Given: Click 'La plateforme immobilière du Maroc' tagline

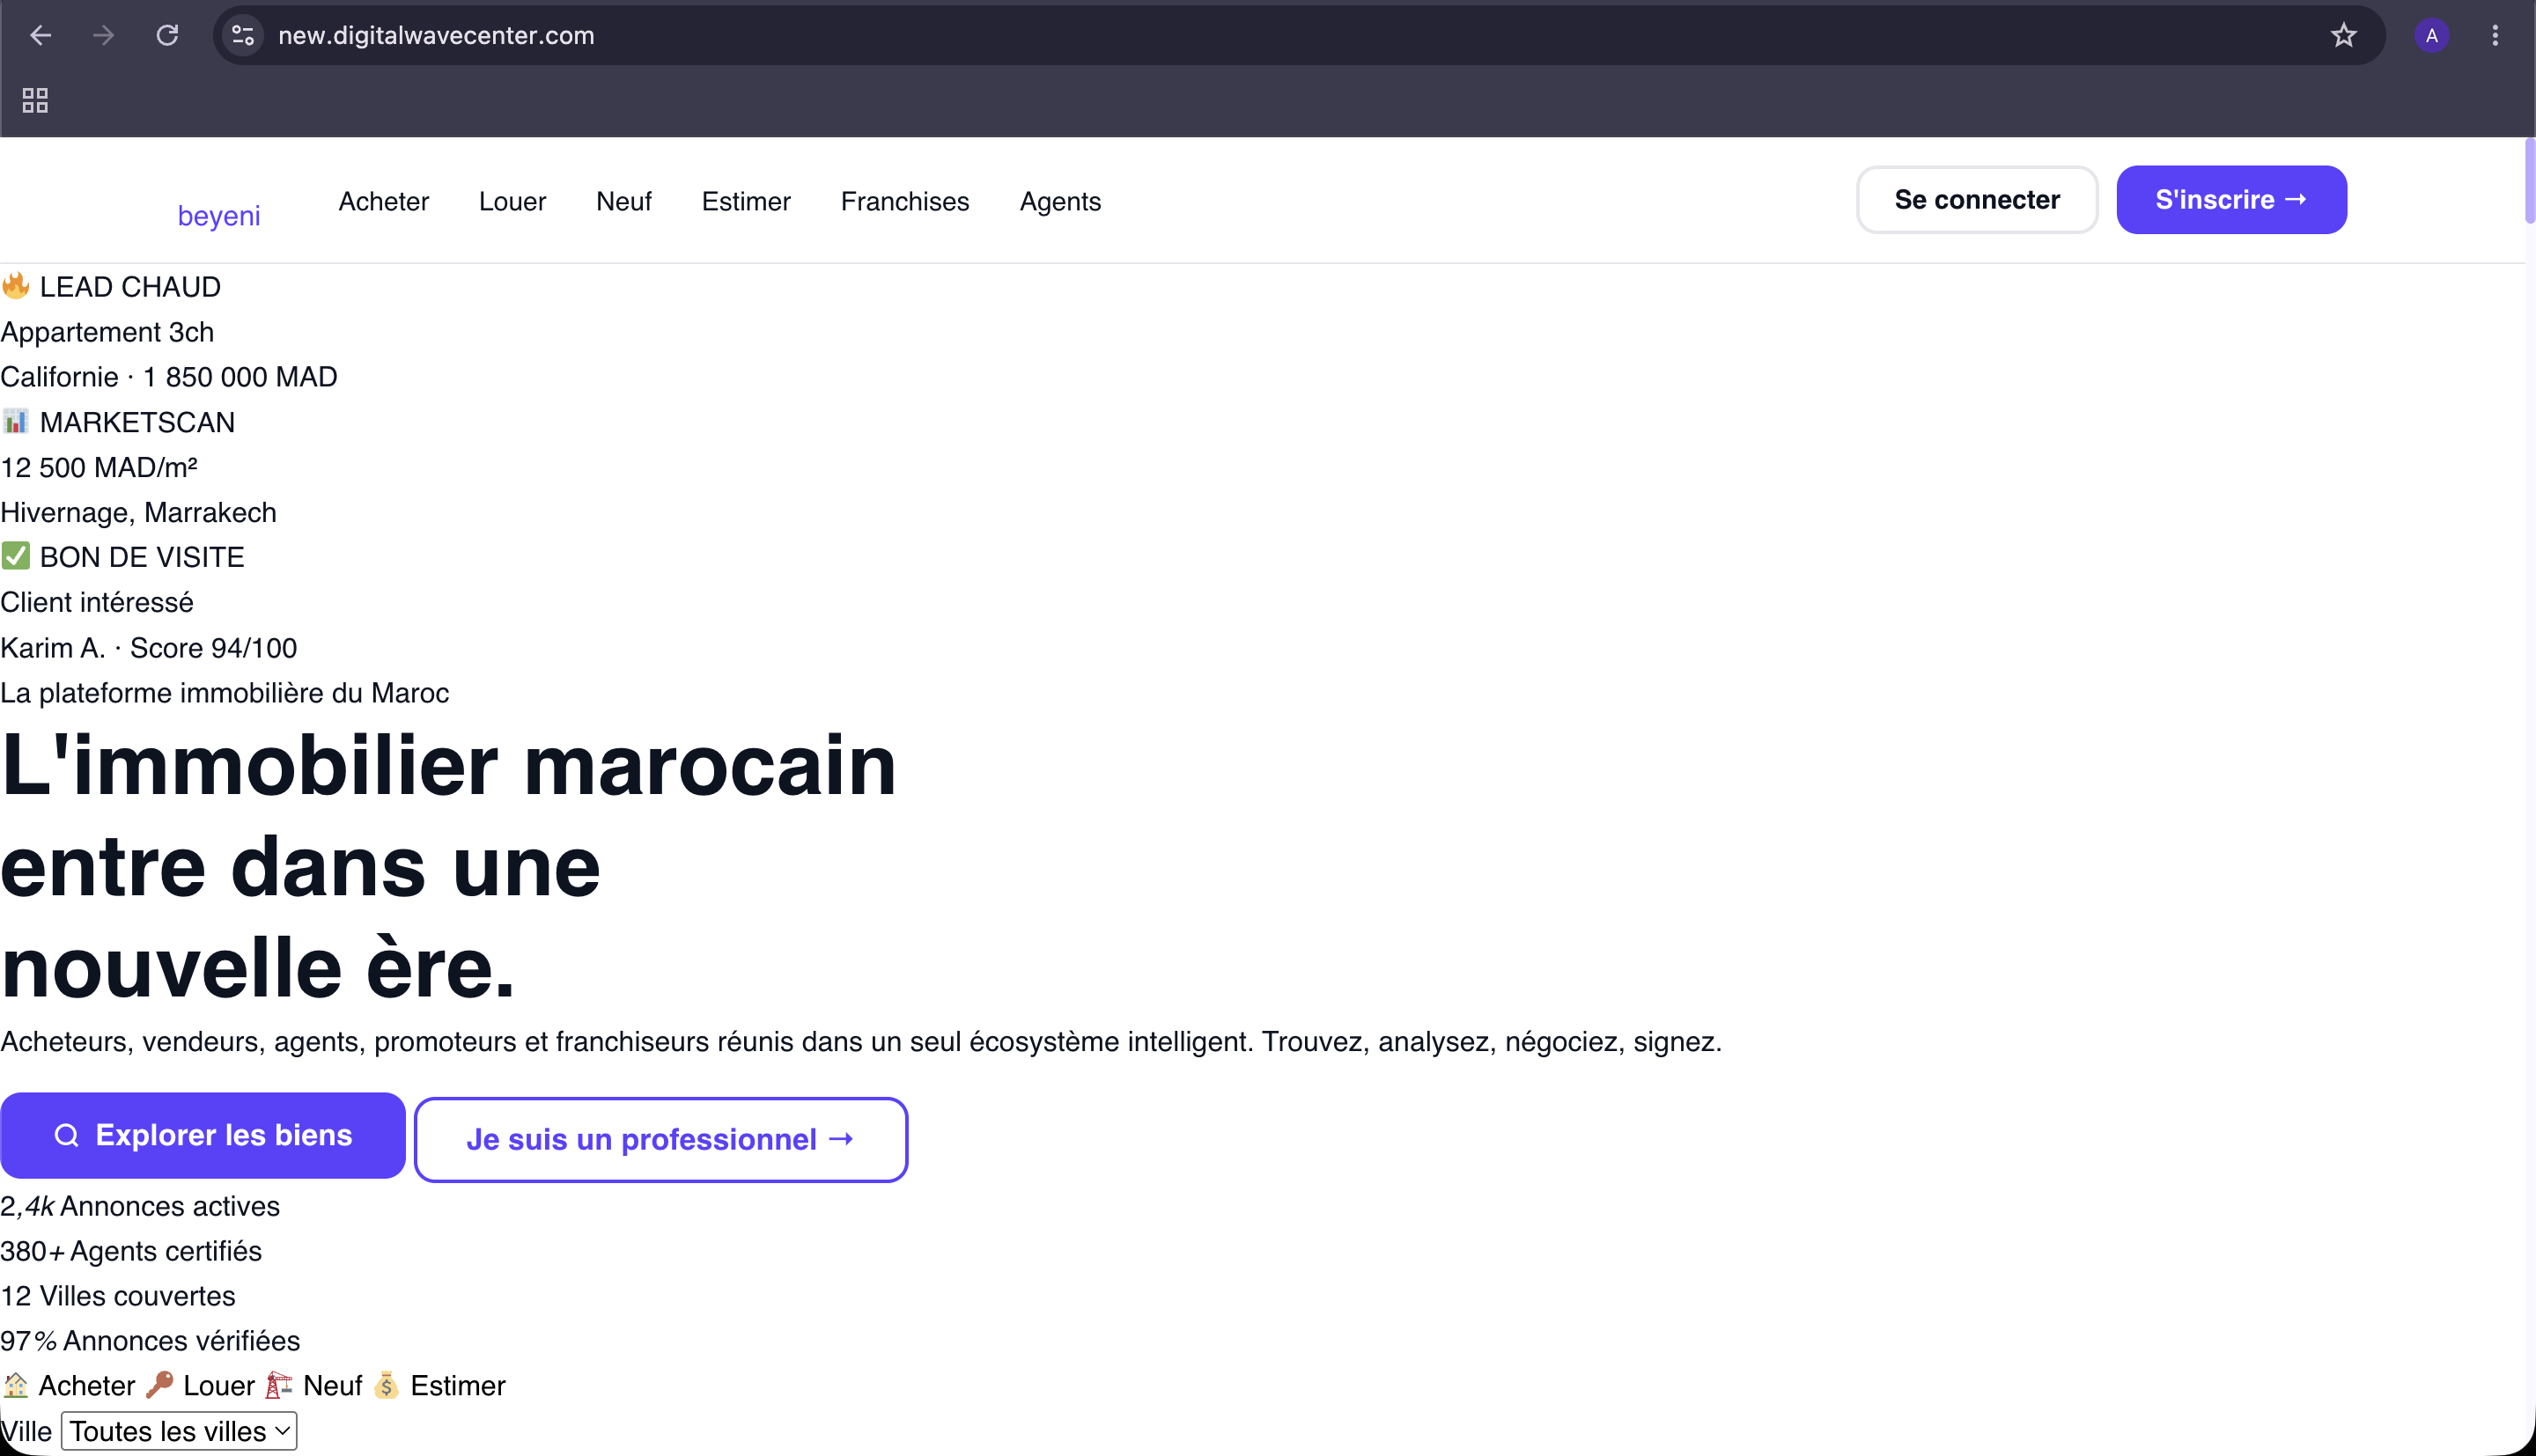Looking at the screenshot, I should click(x=225, y=693).
